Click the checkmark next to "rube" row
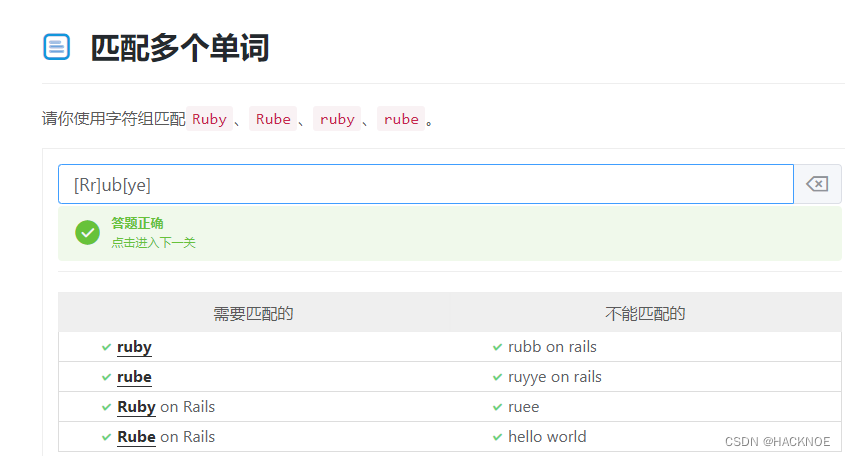Viewport: 845px width, 456px height. click(x=106, y=377)
